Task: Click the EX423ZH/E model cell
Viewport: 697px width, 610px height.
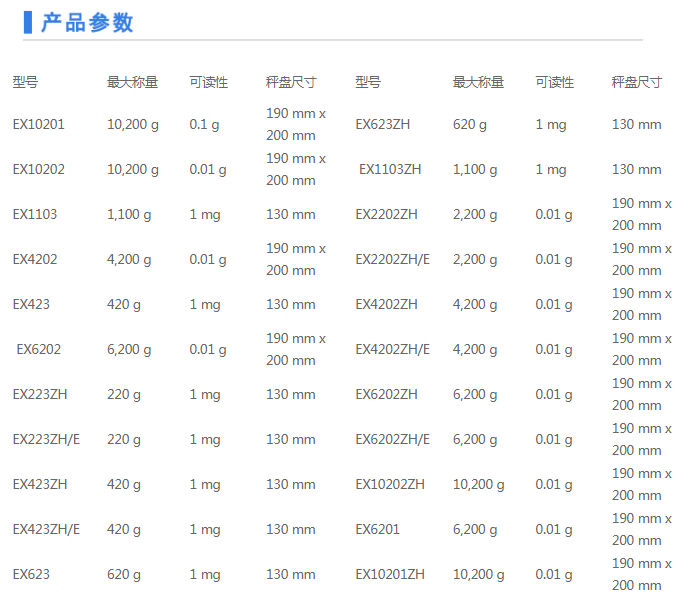Action: click(x=46, y=530)
